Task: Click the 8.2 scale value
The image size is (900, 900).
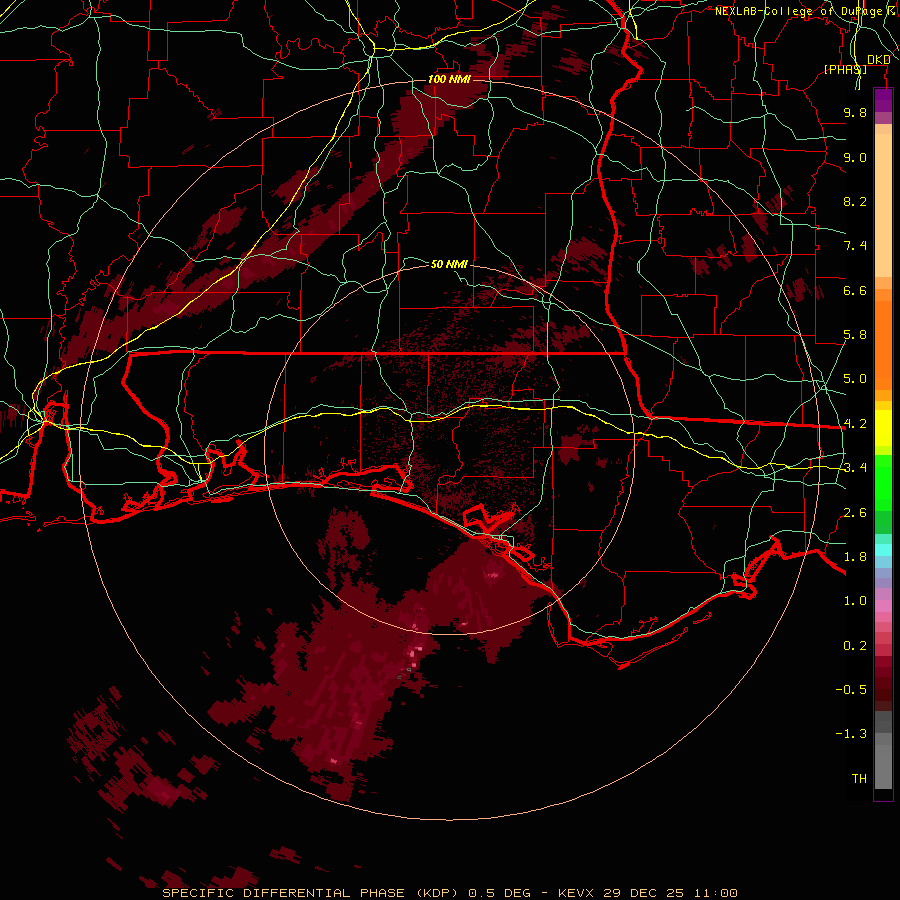Action: tap(855, 201)
